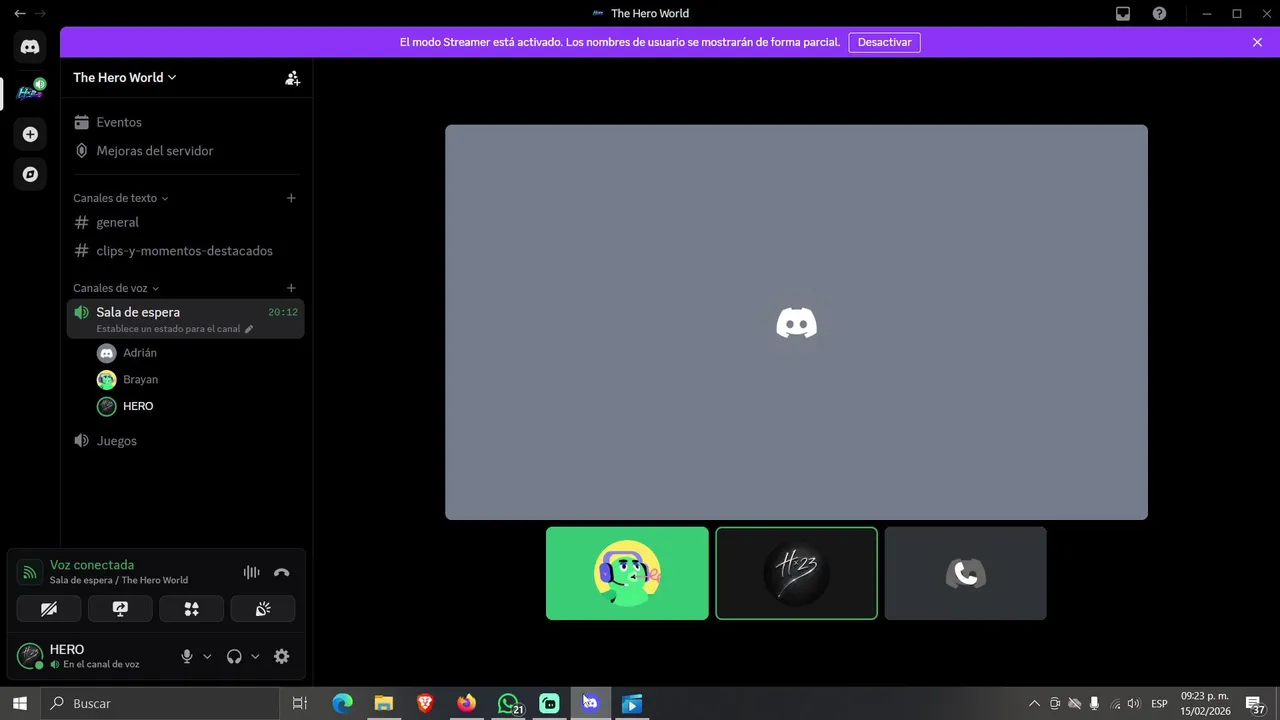The image size is (1280, 720).
Task: Click the taskbar Buscar search box
Action: pos(160,703)
